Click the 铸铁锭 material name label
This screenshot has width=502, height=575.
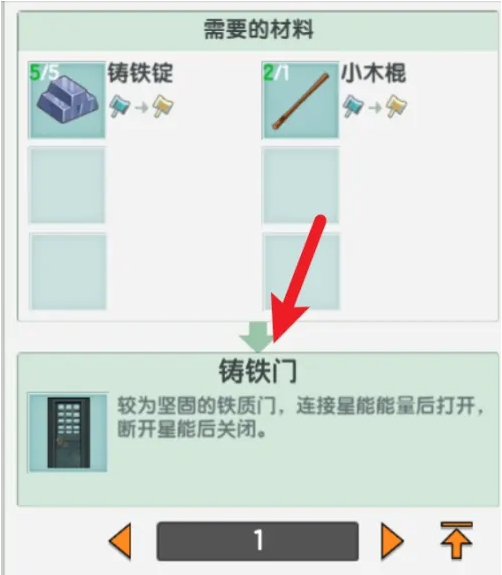140,73
